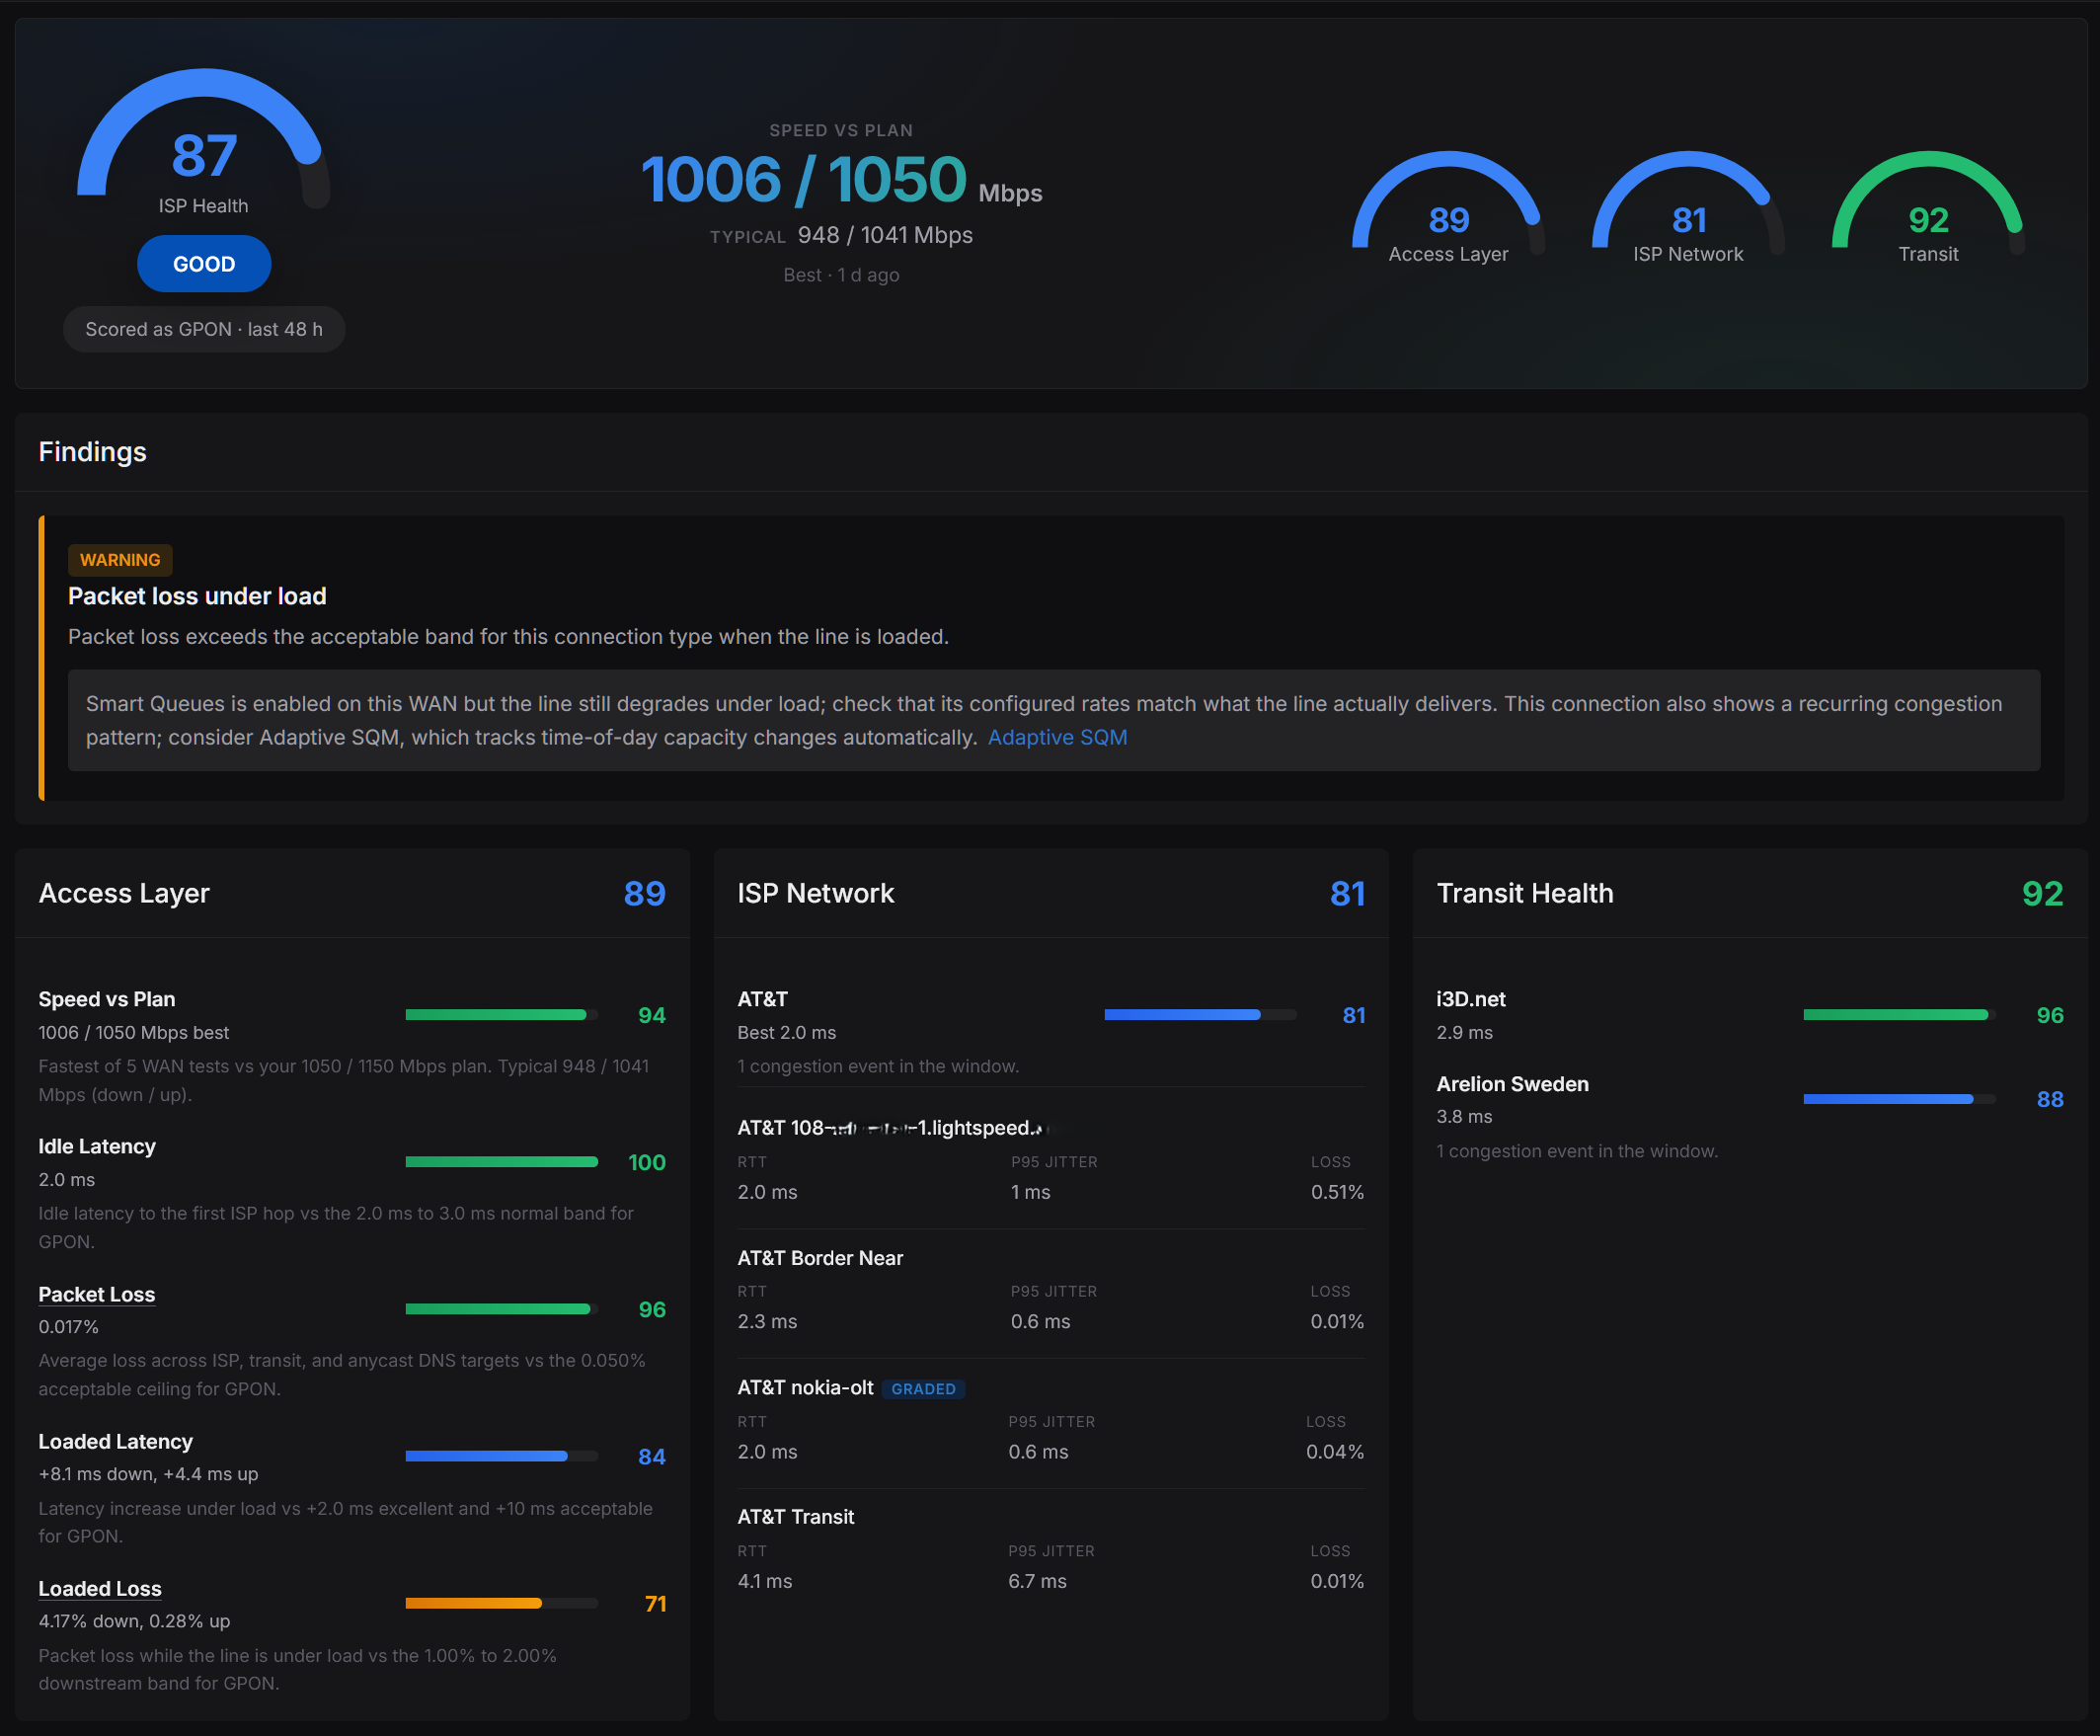2100x1736 pixels.
Task: Click the AT&T Transit hop row
Action: pos(1050,1549)
